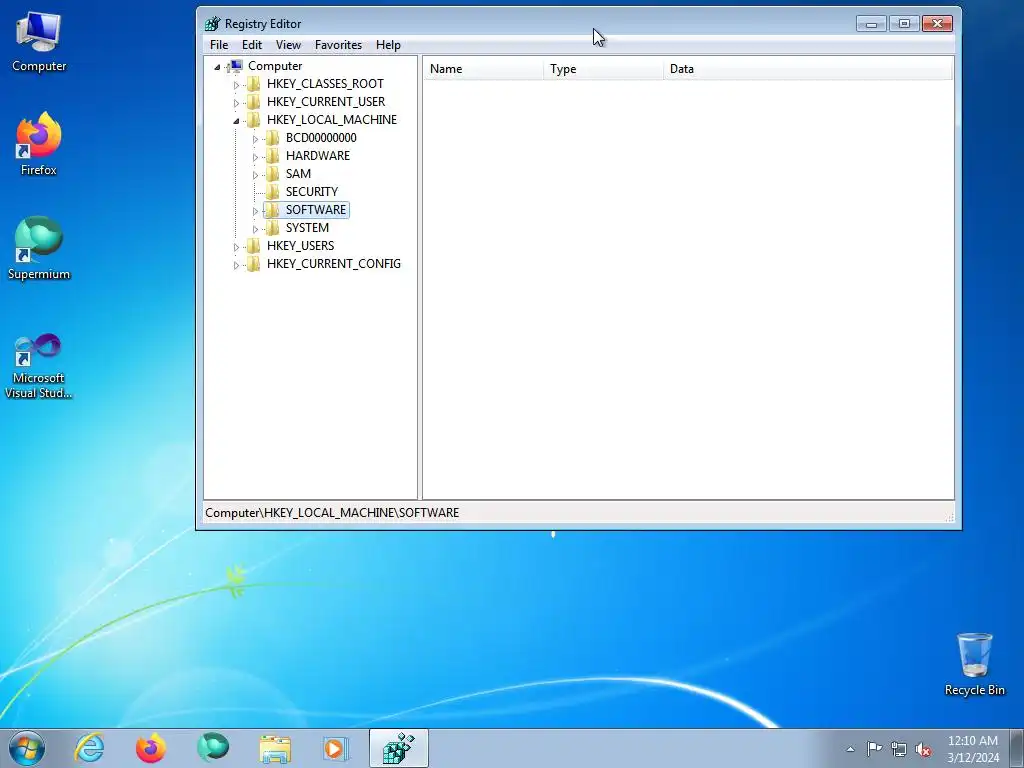Select the Computer icon in registry tree

(x=236, y=65)
